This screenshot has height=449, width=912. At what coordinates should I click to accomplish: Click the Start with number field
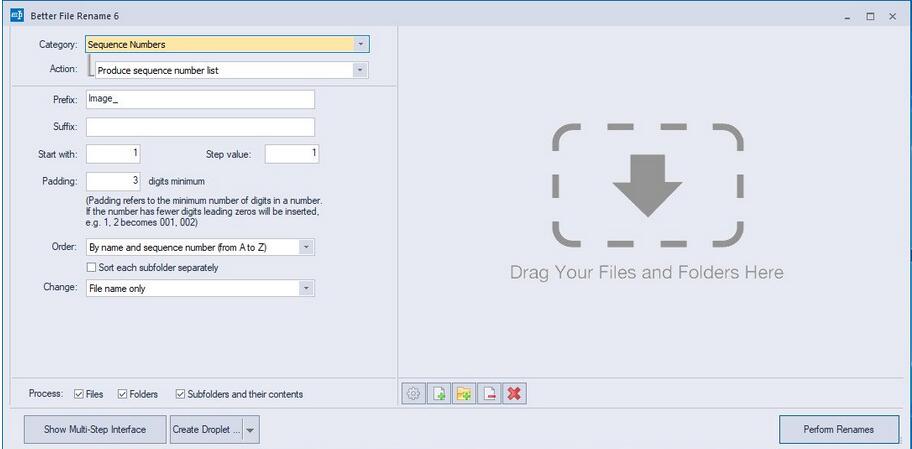[x=113, y=154]
